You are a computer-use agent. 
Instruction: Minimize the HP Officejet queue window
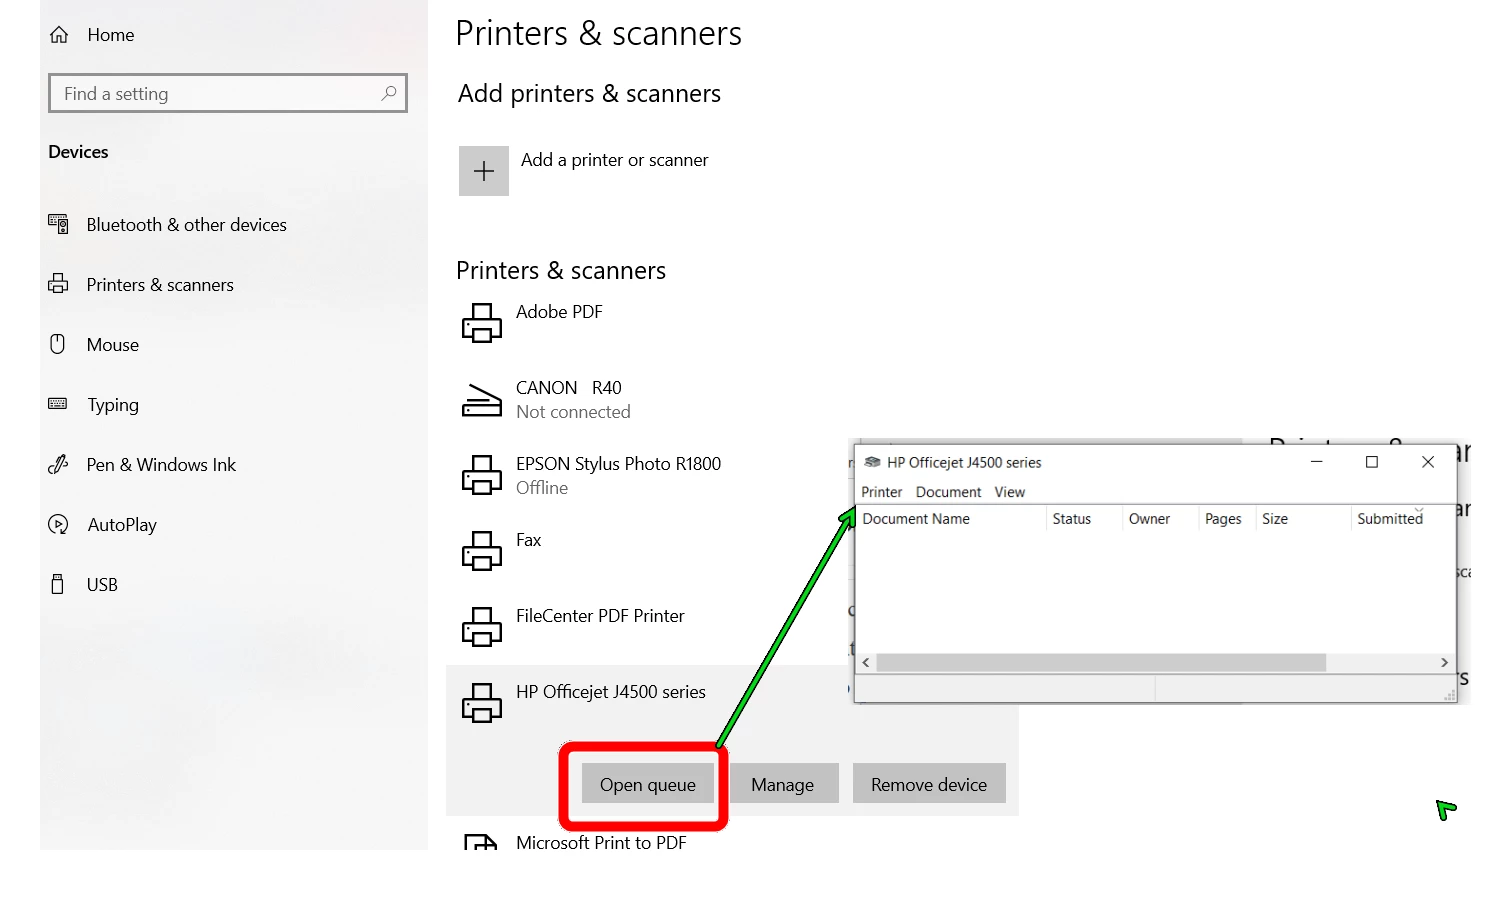click(1317, 462)
